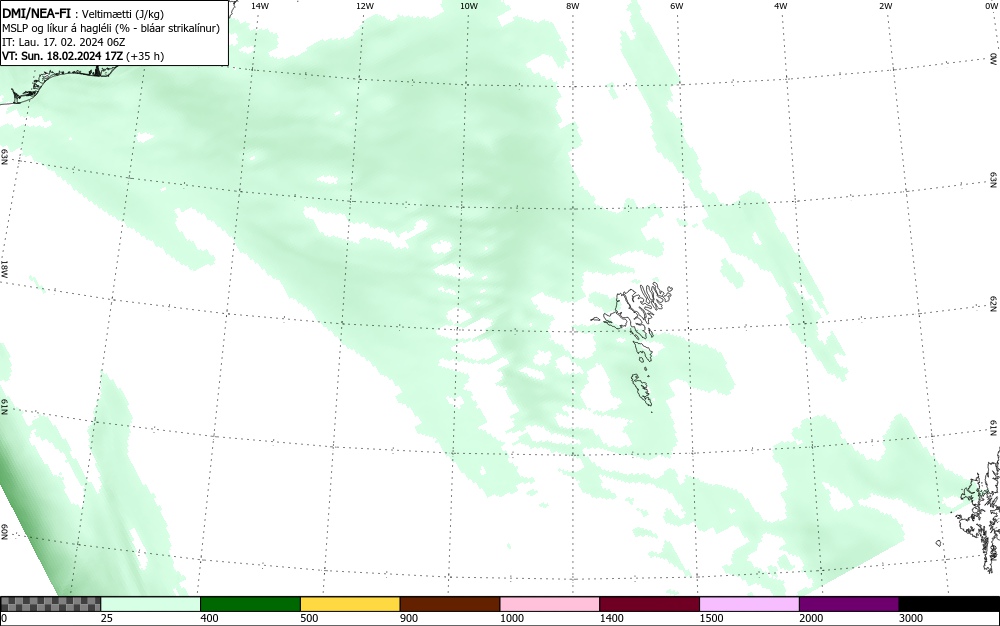1000x626 pixels.
Task: Click the '63N' label on left edge
Action: coord(4,157)
